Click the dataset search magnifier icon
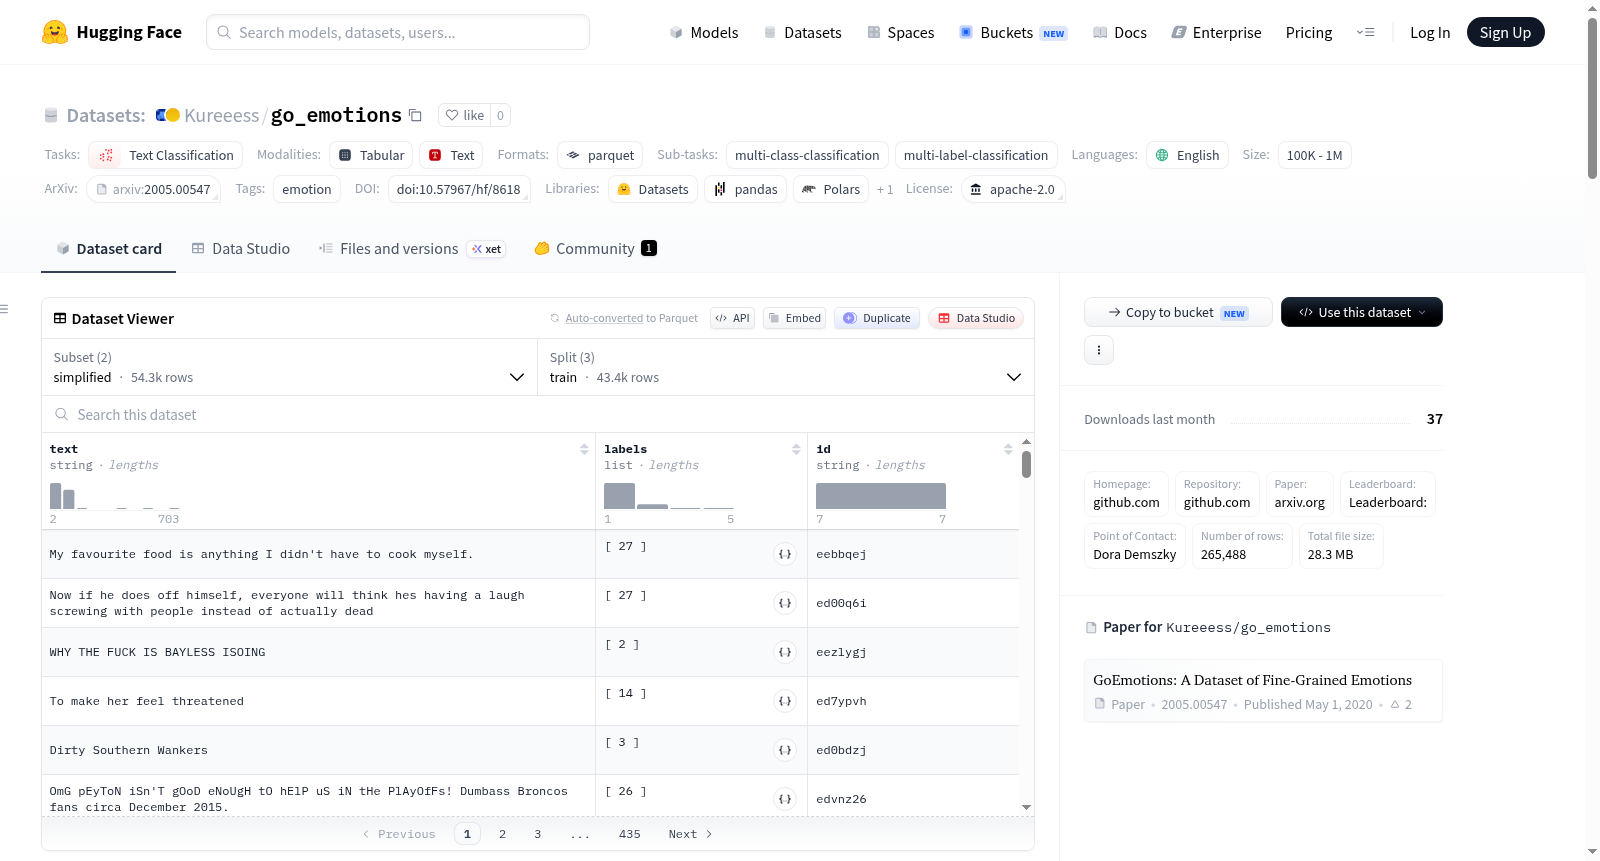 tap(62, 414)
